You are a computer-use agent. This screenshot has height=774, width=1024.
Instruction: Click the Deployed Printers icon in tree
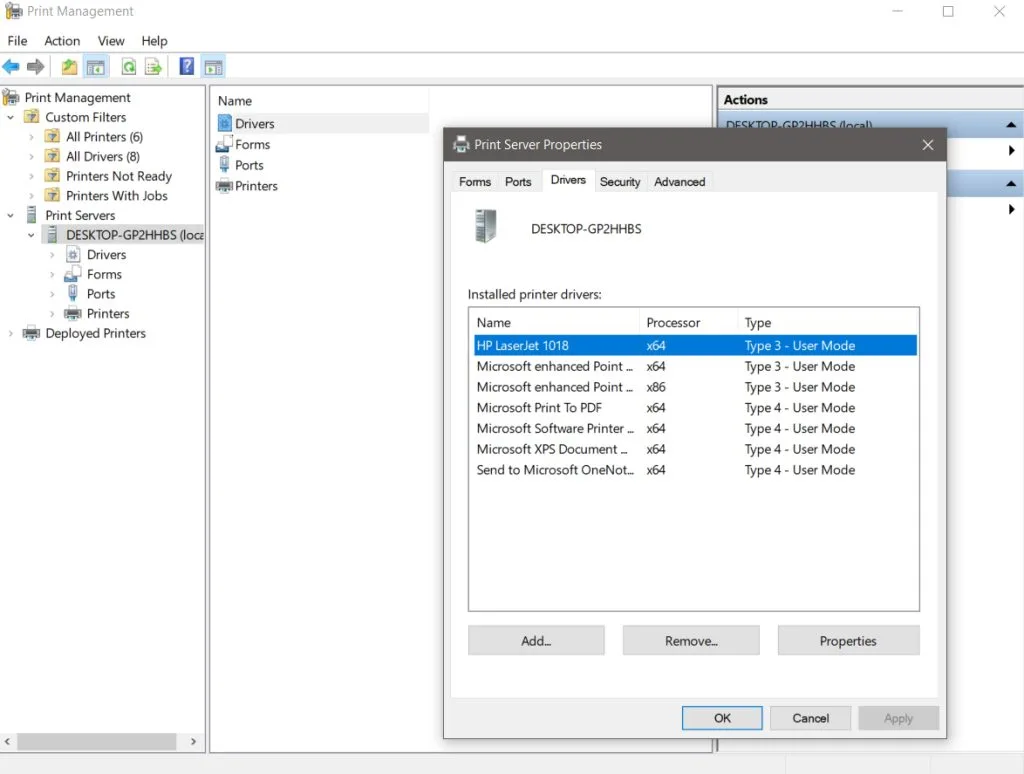pos(31,333)
